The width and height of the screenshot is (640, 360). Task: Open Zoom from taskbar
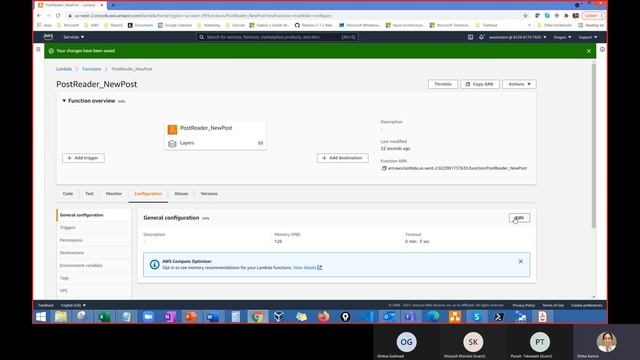[x=148, y=317]
